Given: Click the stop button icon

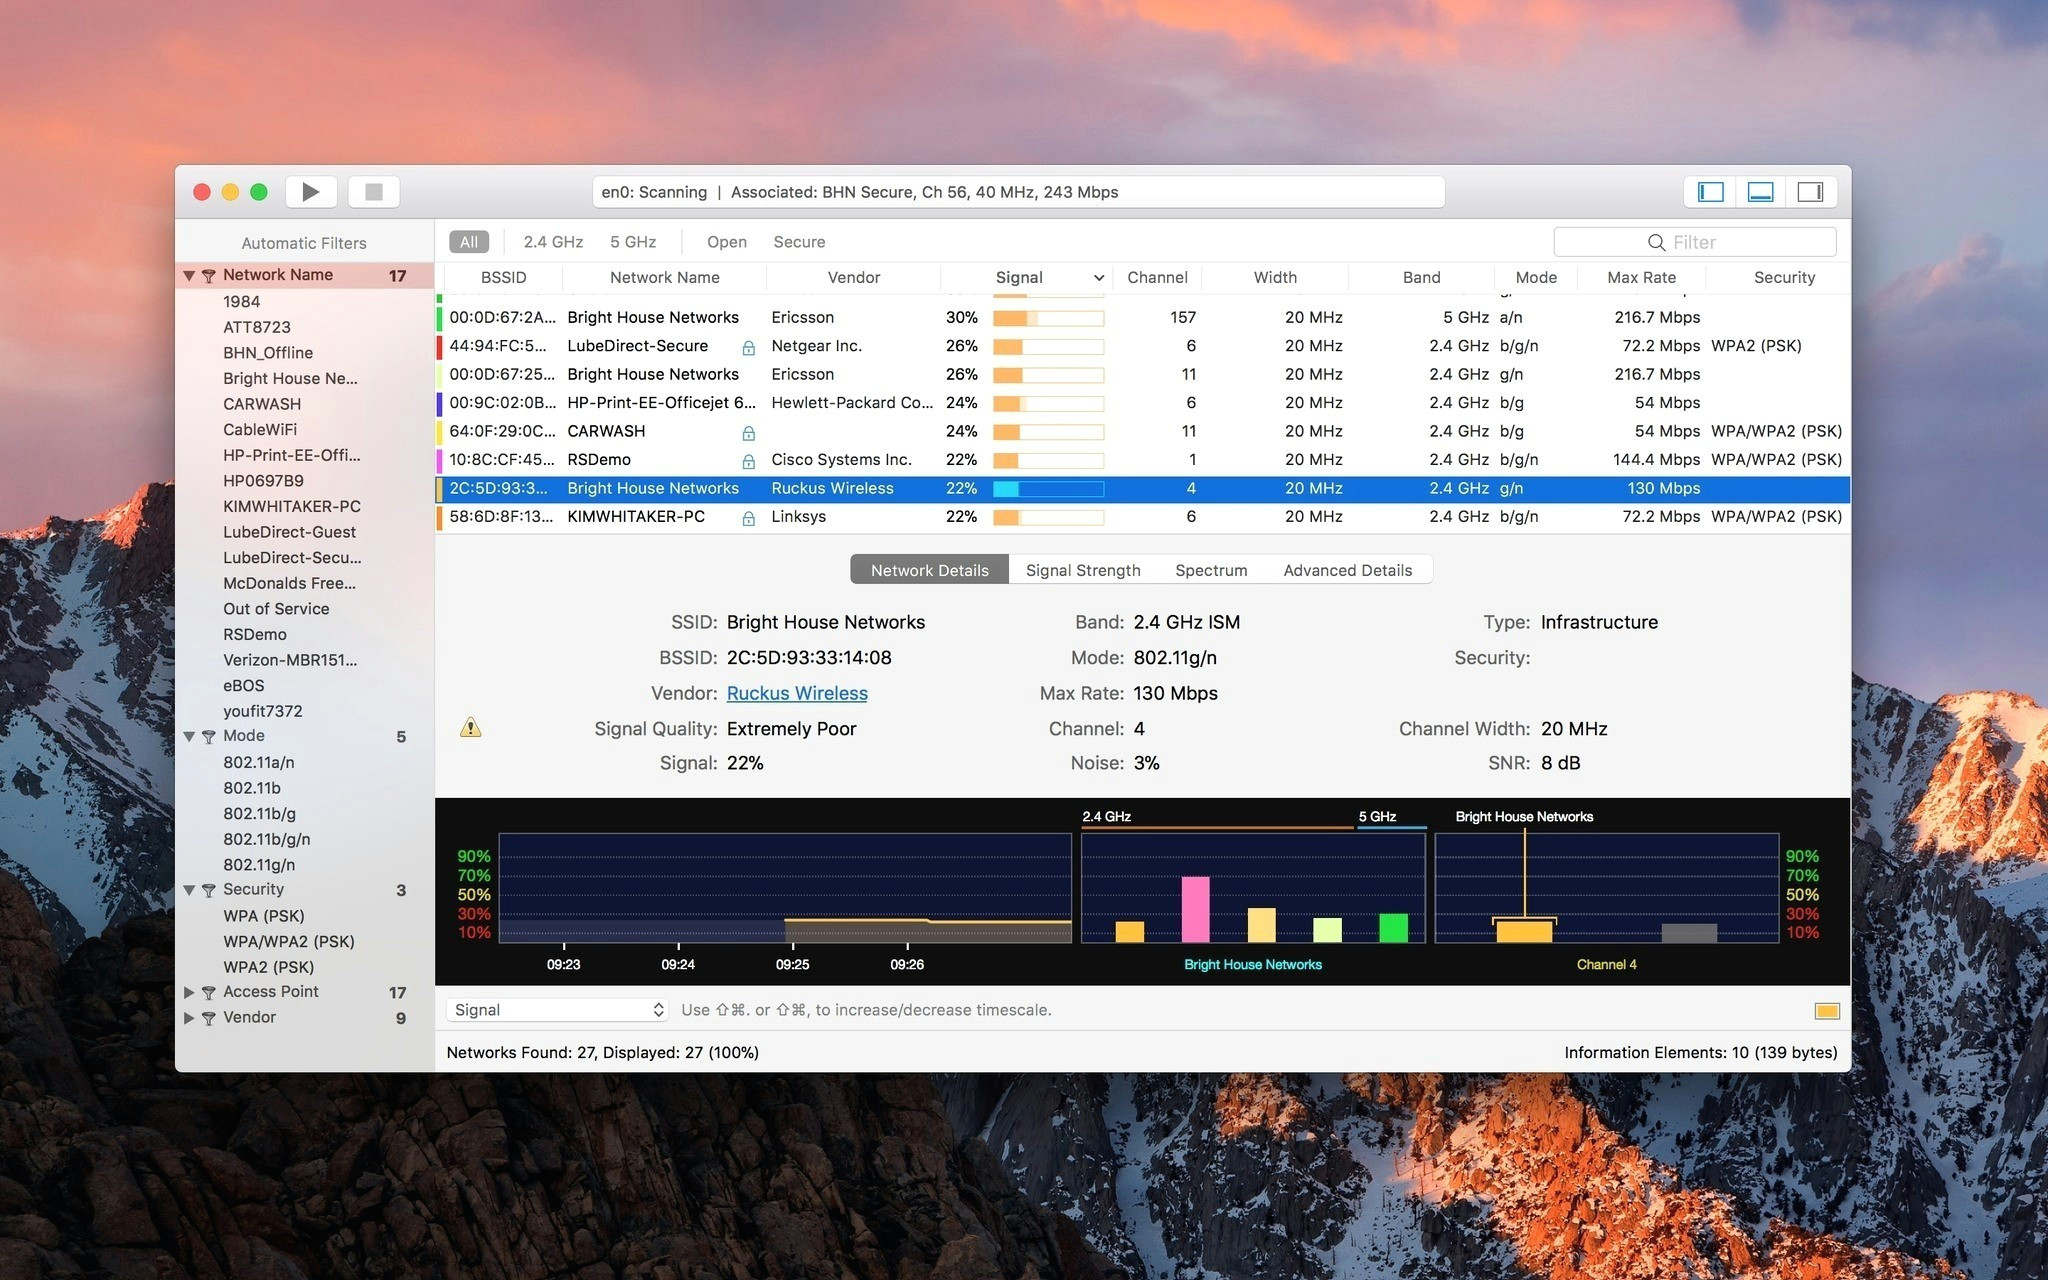Looking at the screenshot, I should [375, 193].
